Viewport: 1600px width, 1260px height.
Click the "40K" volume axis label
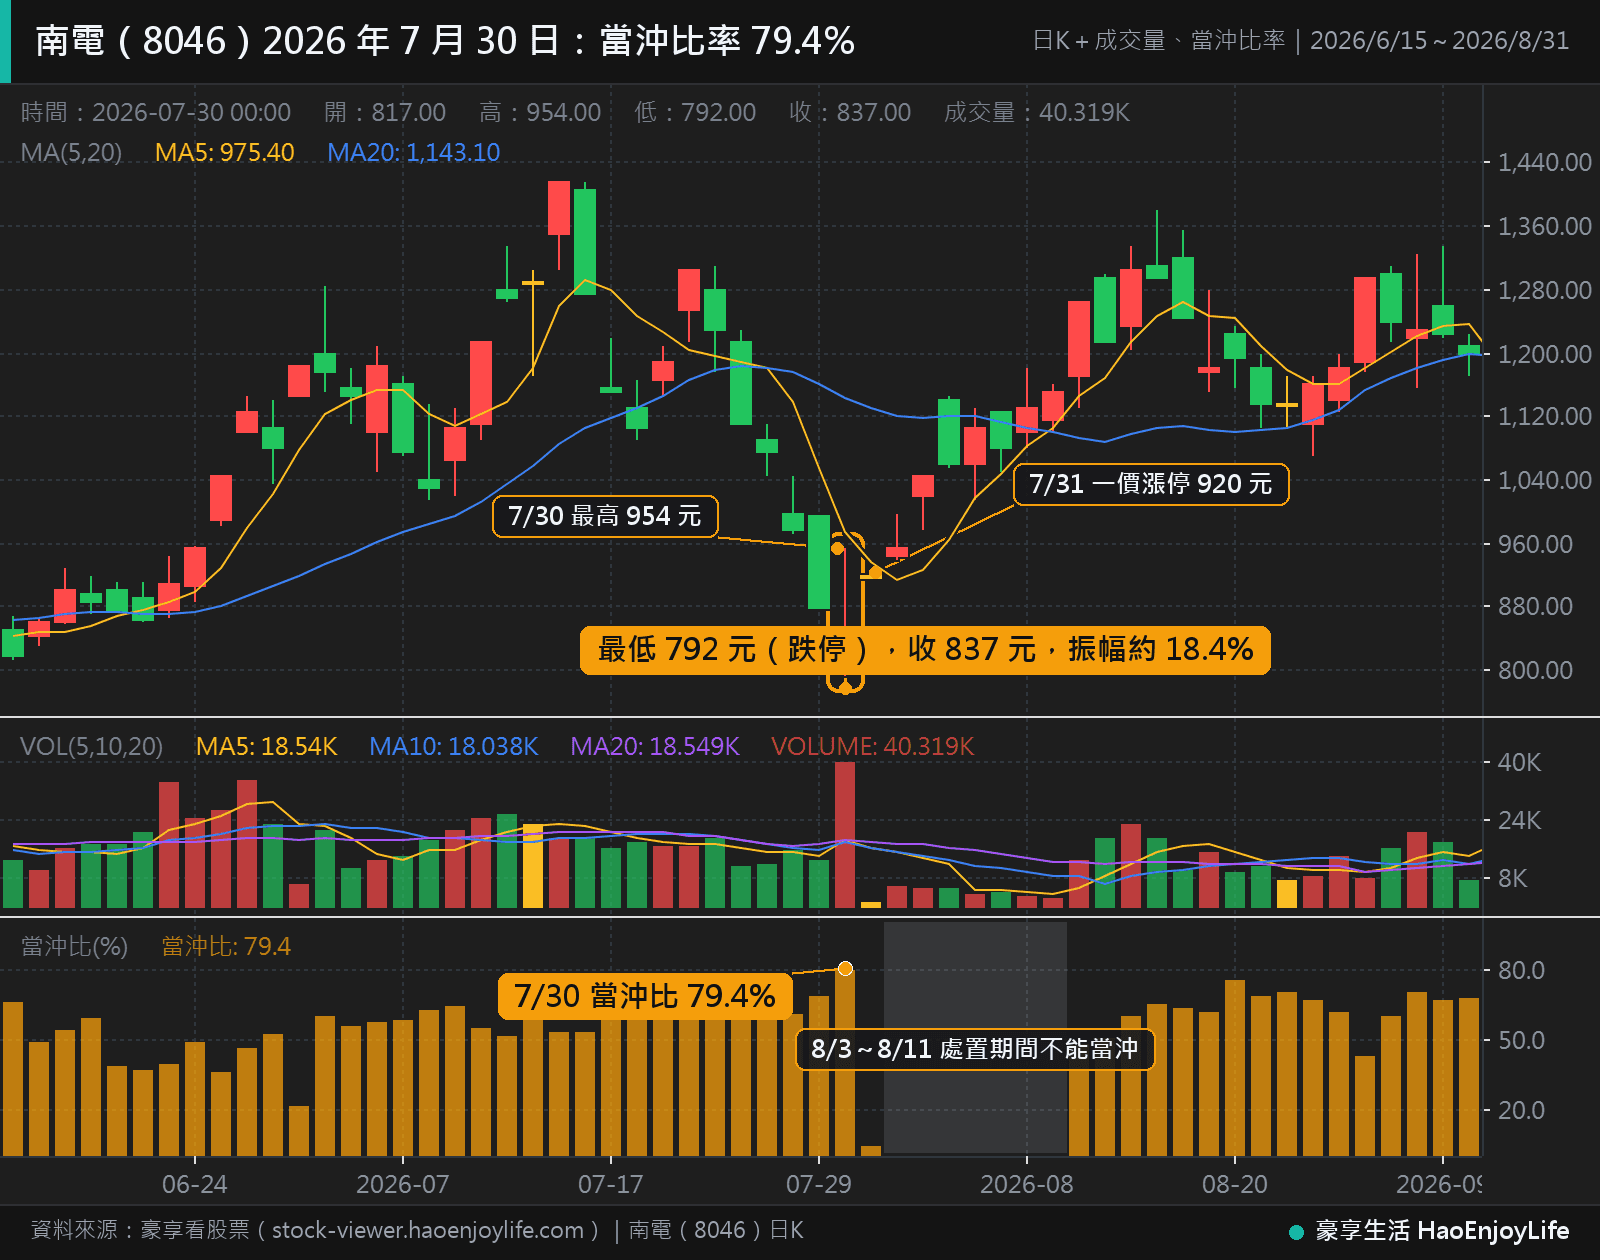(1520, 762)
